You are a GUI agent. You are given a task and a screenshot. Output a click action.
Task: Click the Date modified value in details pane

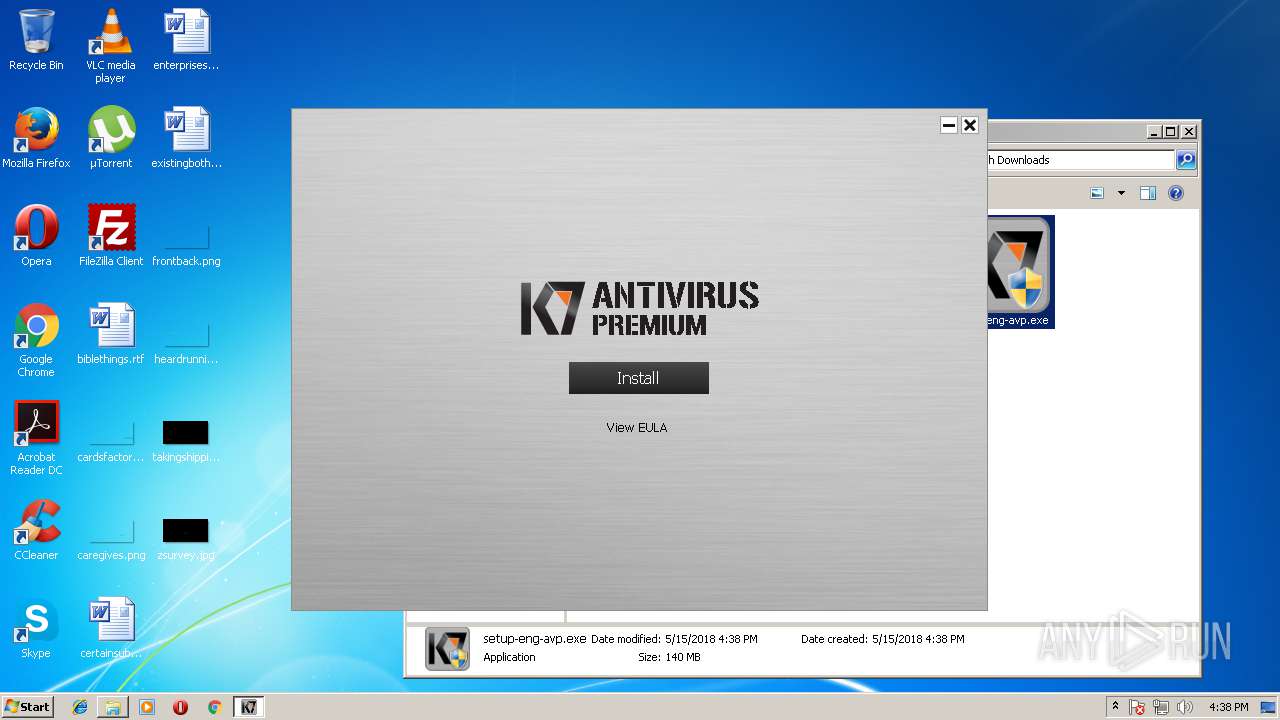tap(711, 639)
